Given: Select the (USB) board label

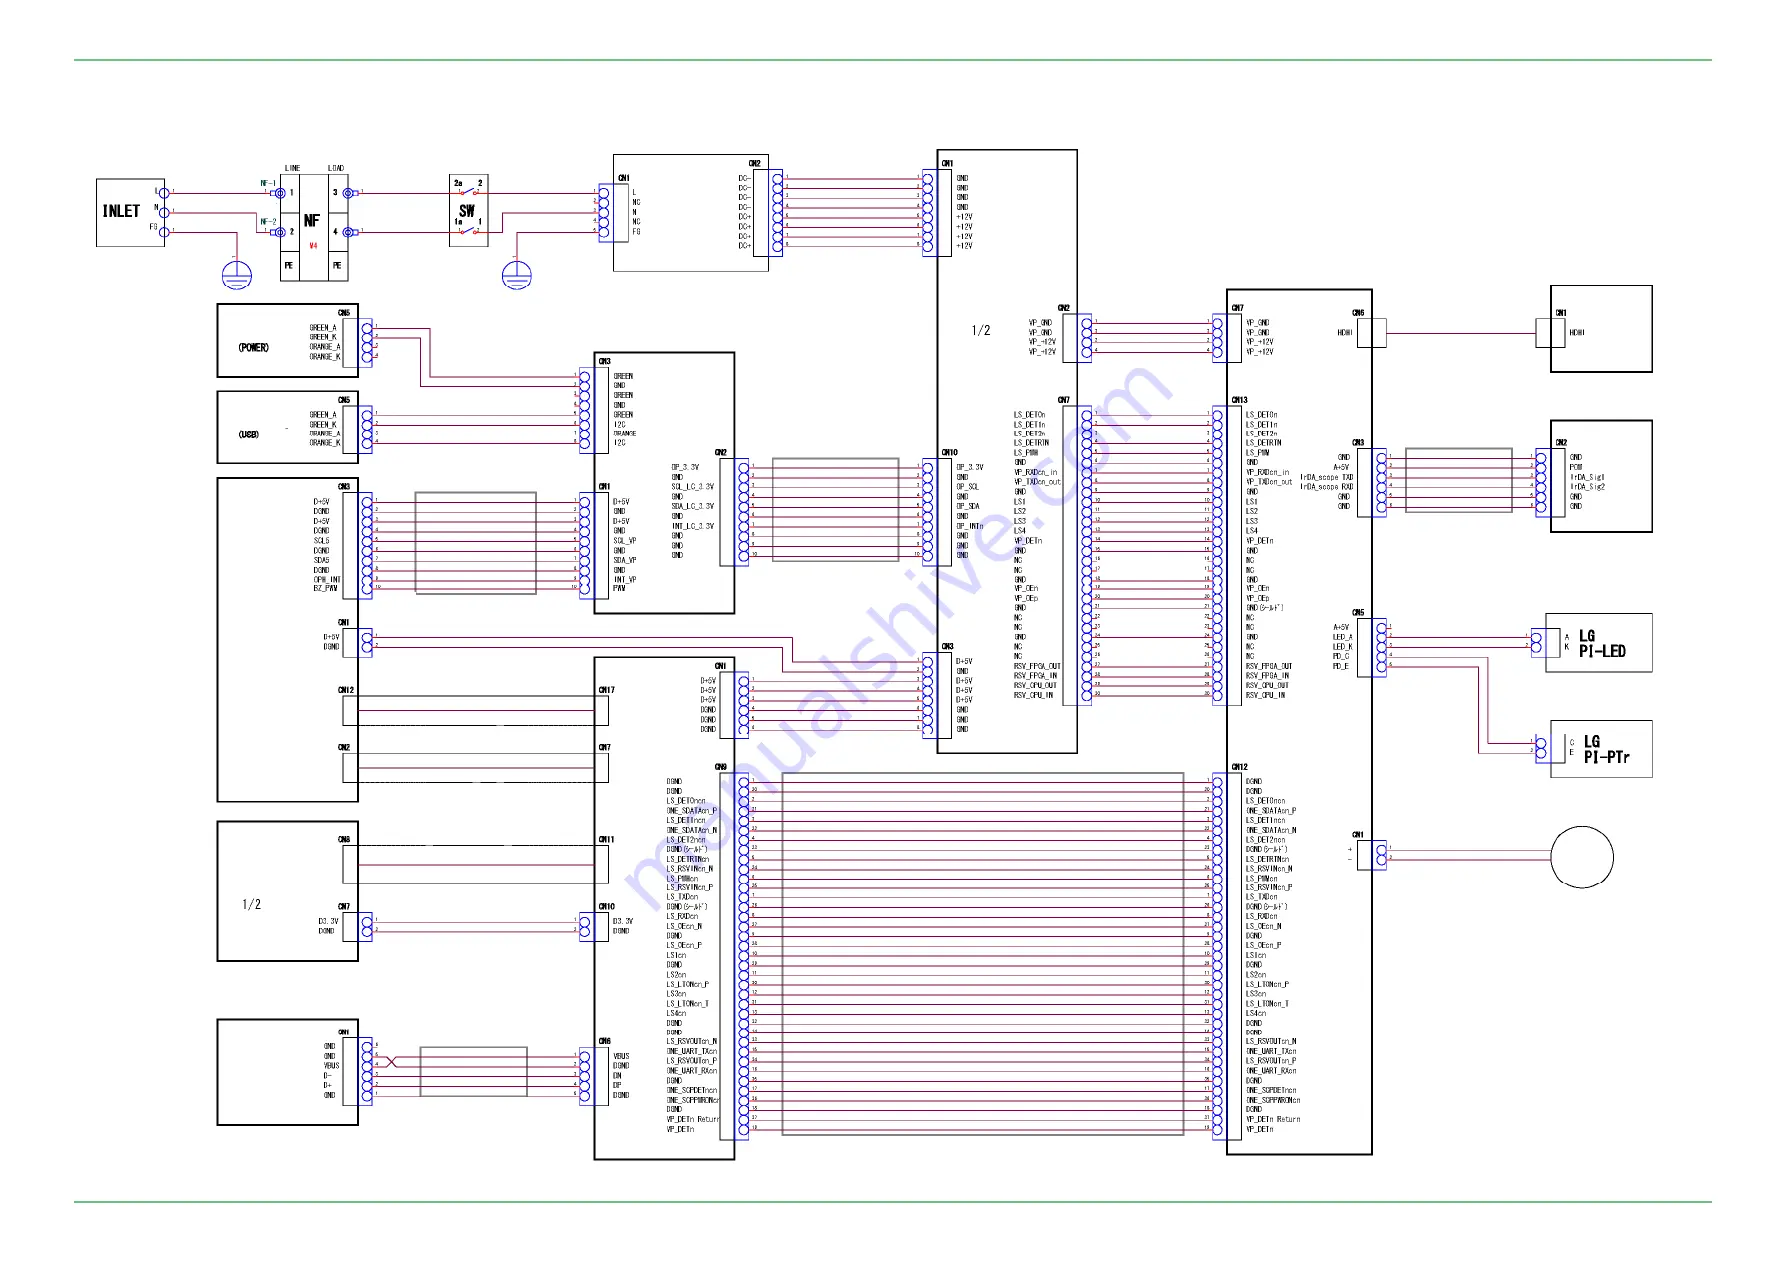Looking at the screenshot, I should [x=249, y=435].
